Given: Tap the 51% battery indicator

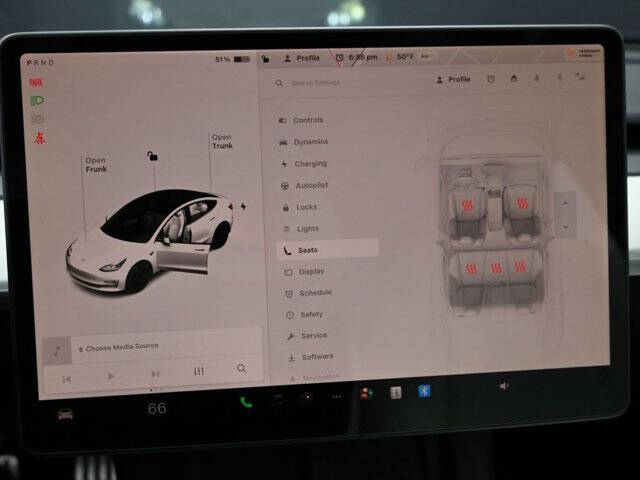Looking at the screenshot, I should point(233,60).
